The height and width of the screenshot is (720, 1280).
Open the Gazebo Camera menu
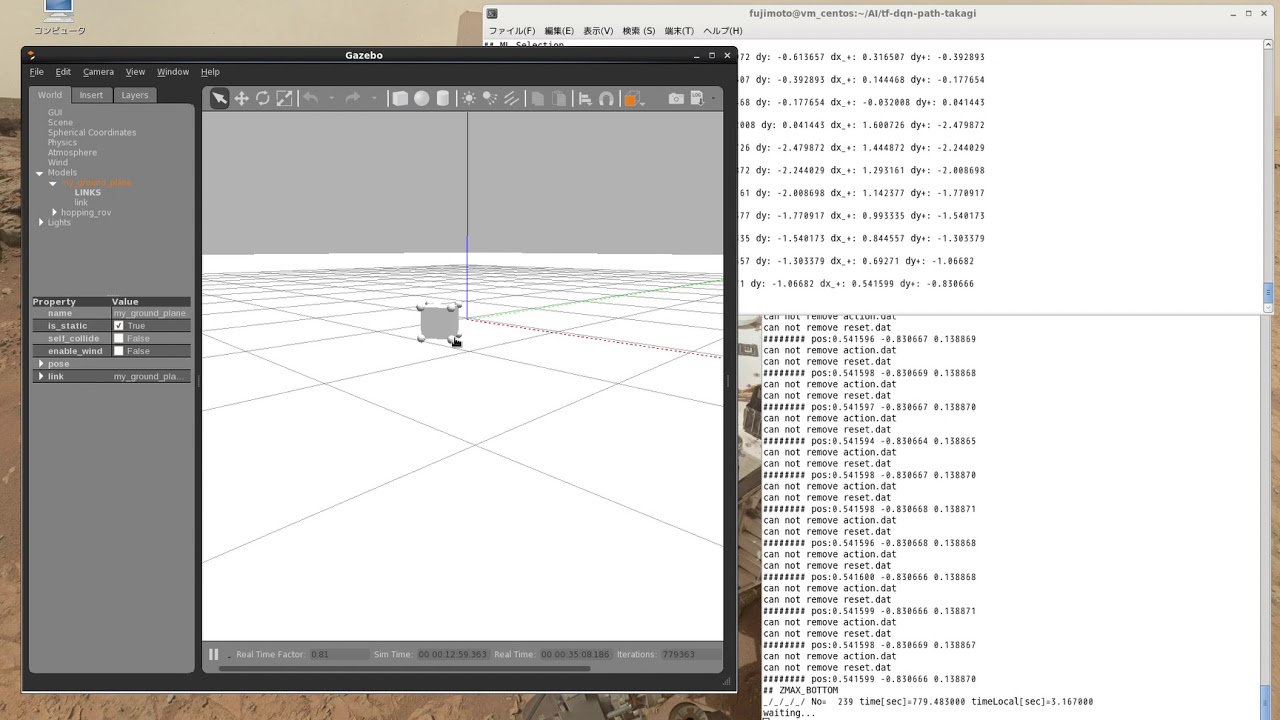(98, 72)
